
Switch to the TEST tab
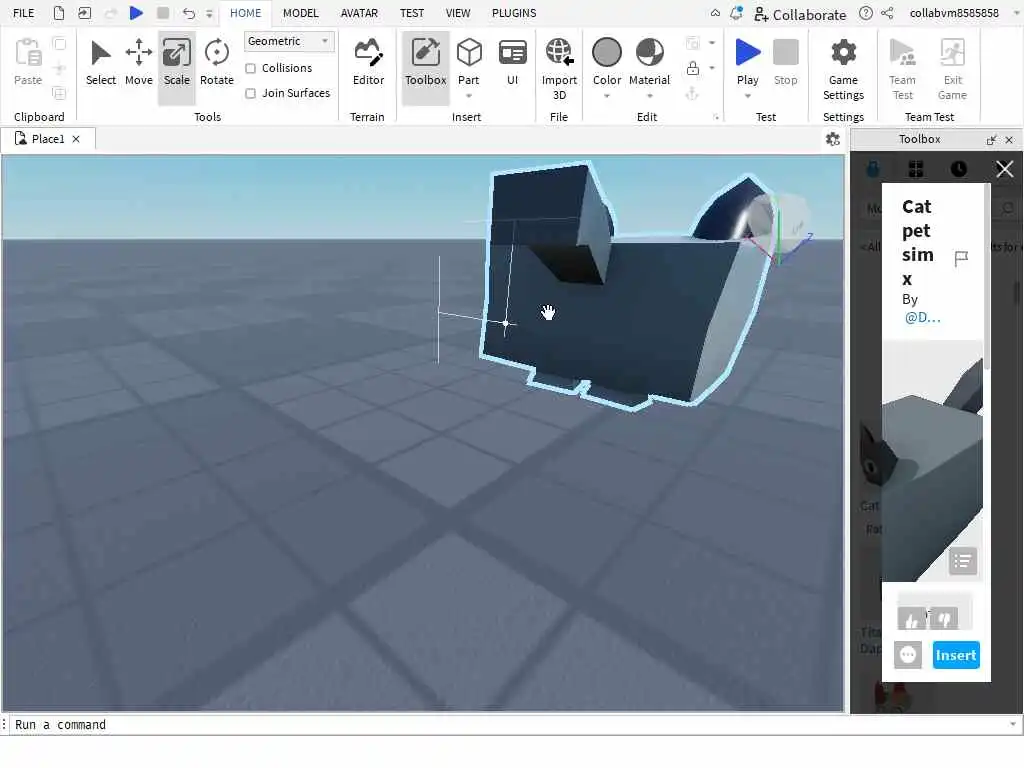[x=411, y=13]
